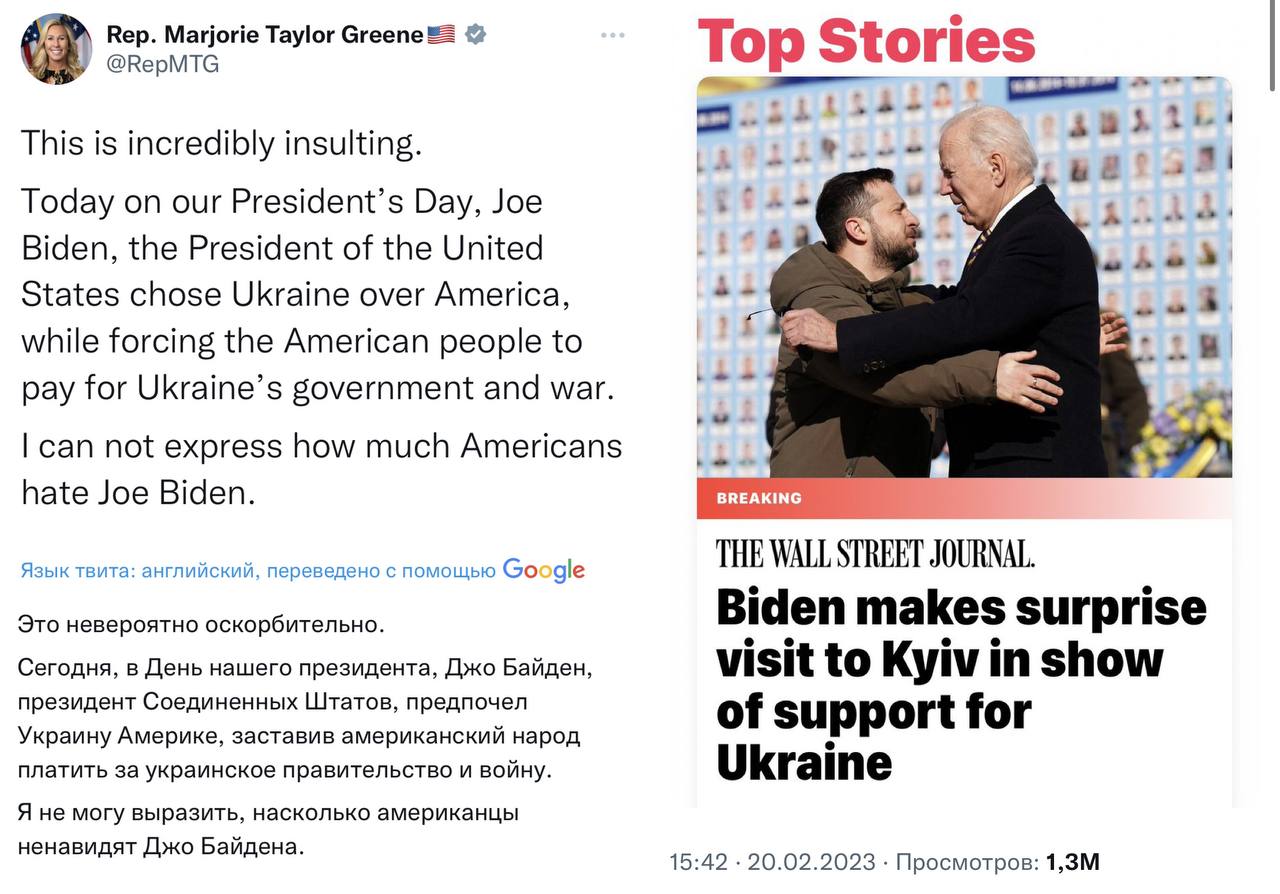The height and width of the screenshot is (894, 1280).
Task: Click the Google logo in translation notice
Action: click(544, 570)
